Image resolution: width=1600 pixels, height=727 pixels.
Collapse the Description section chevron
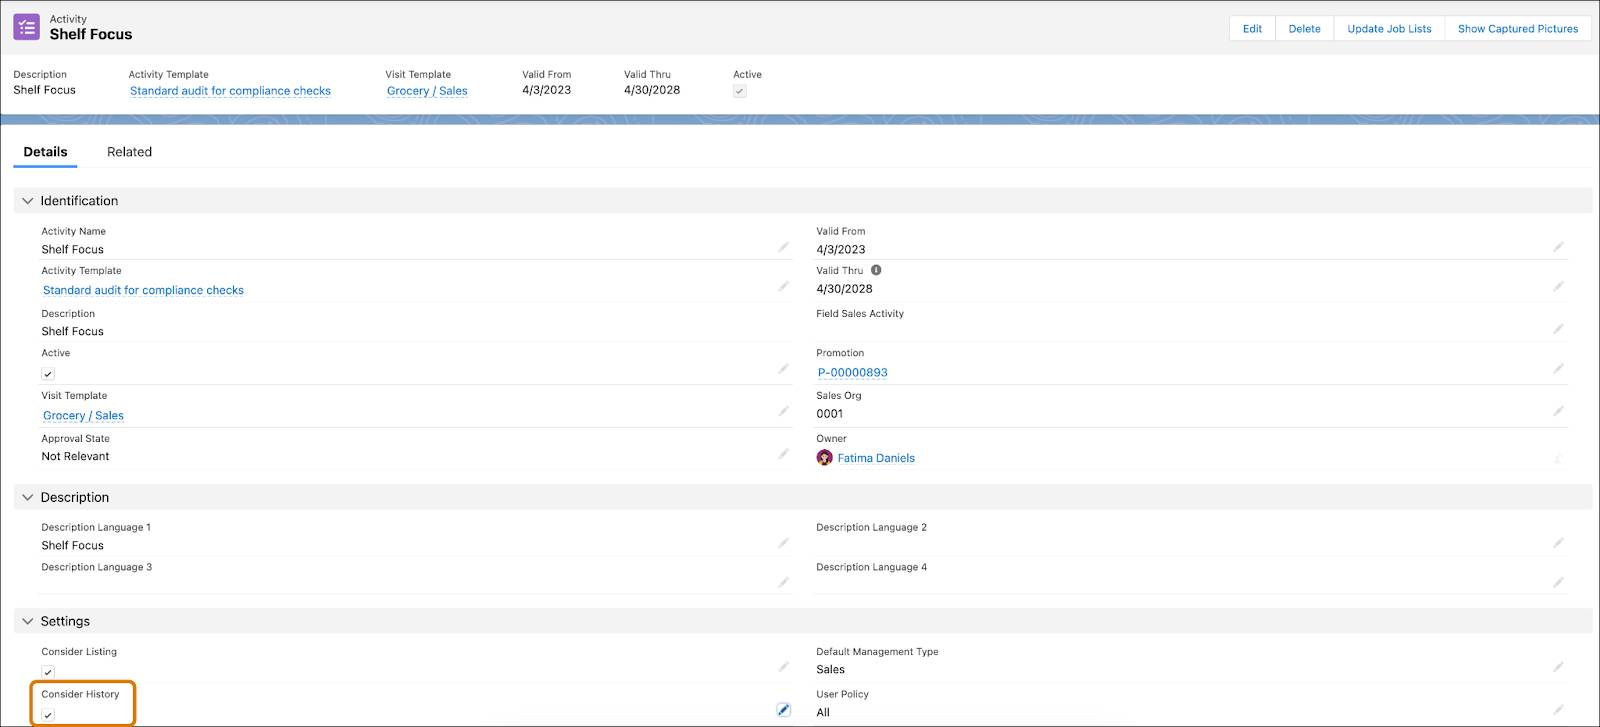[x=28, y=497]
